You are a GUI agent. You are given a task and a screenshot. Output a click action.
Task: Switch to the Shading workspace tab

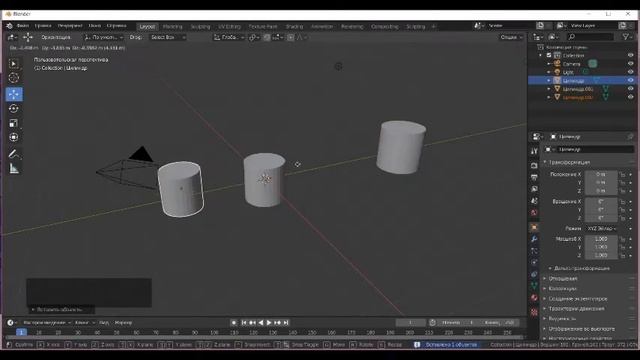tap(294, 27)
